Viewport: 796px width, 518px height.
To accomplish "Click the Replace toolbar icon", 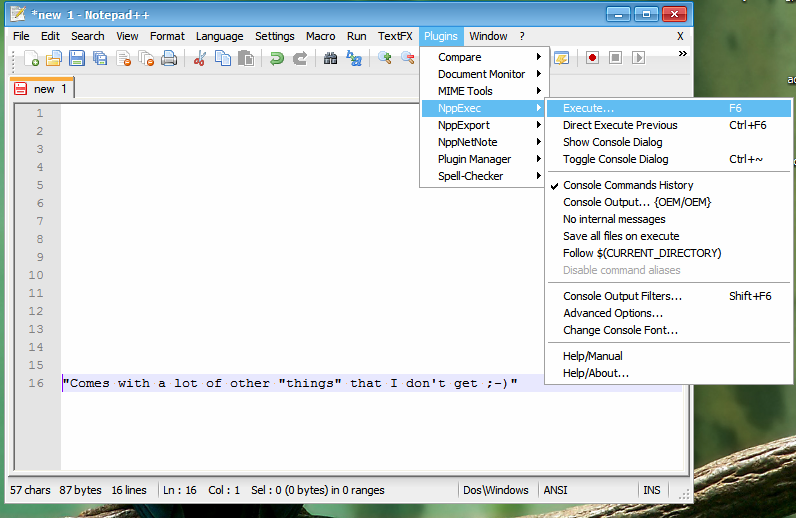I will [354, 58].
